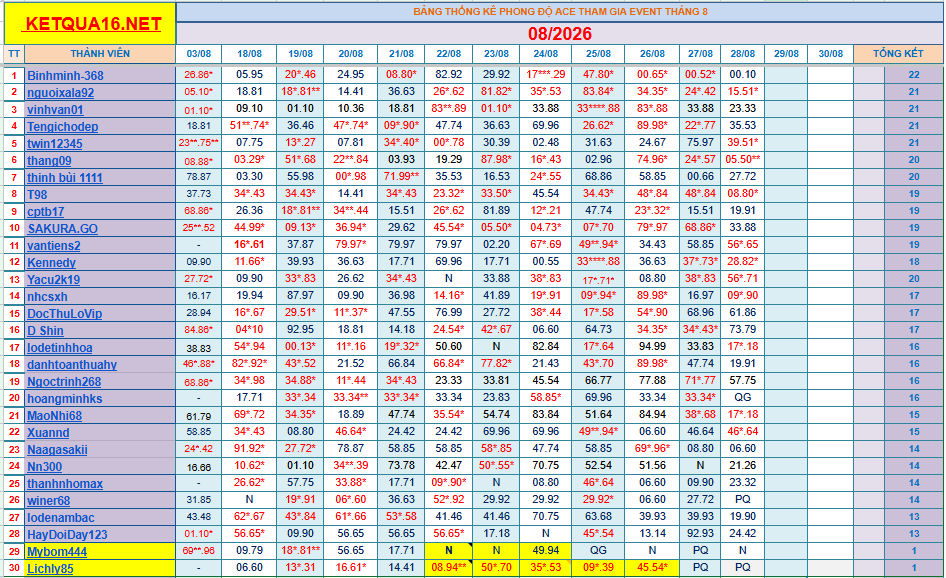Select the 27/08 date header
This screenshot has height=578, width=946.
pos(700,54)
